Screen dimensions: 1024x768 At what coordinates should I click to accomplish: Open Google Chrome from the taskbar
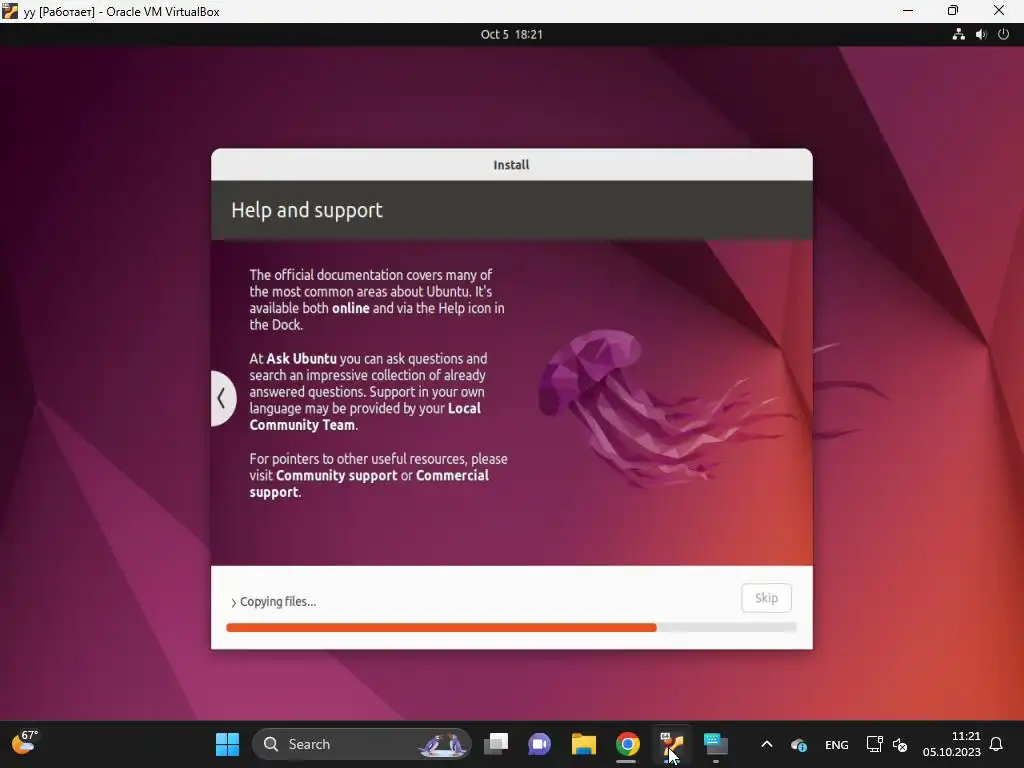point(628,744)
